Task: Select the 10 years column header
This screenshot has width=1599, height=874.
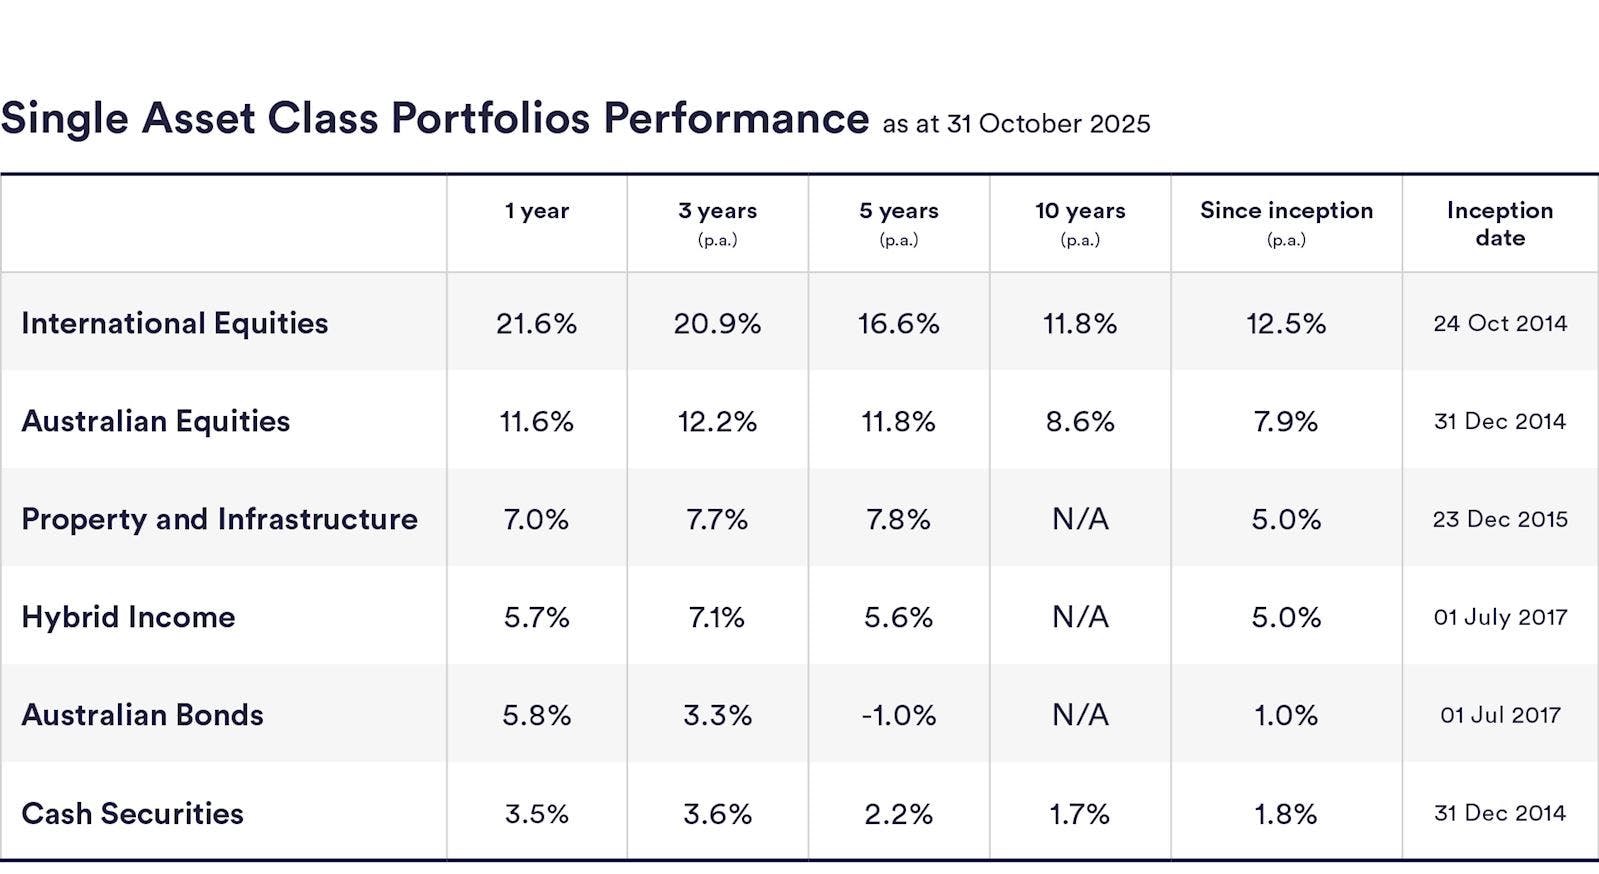Action: click(1080, 211)
